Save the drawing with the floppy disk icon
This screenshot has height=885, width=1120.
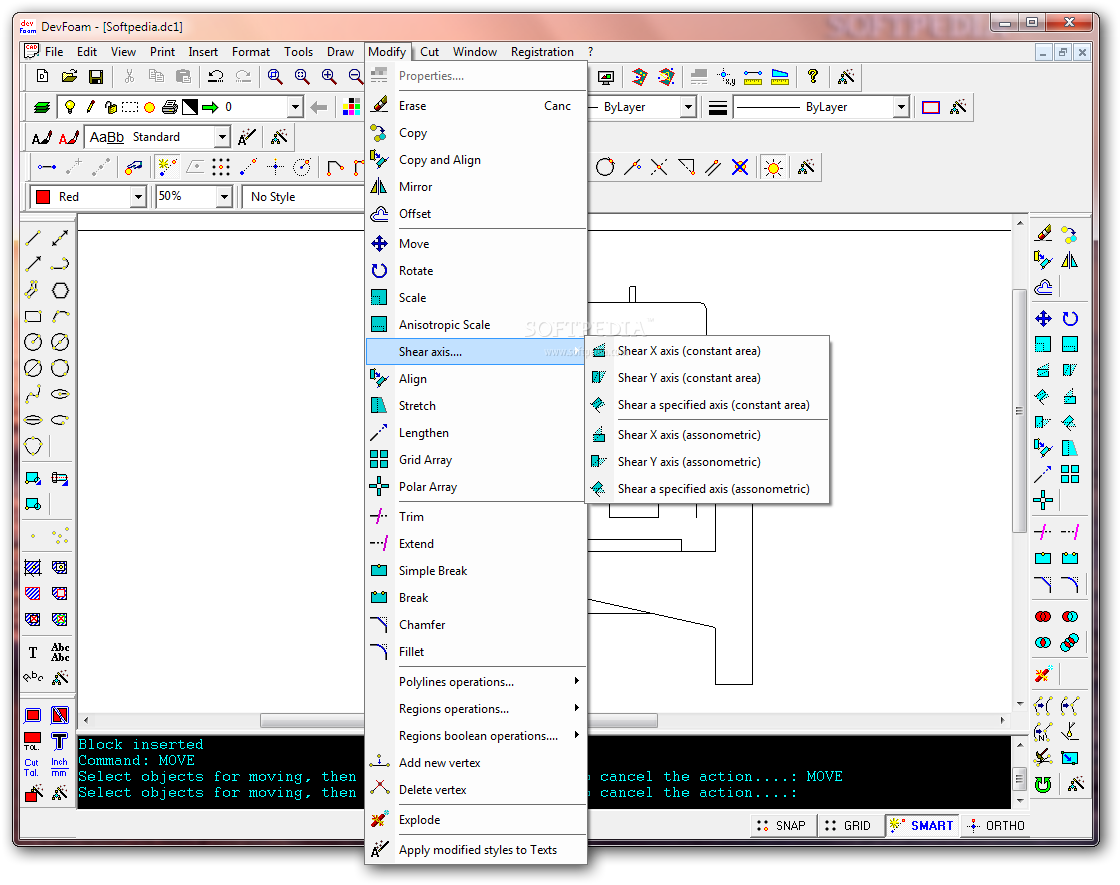pyautogui.click(x=96, y=76)
